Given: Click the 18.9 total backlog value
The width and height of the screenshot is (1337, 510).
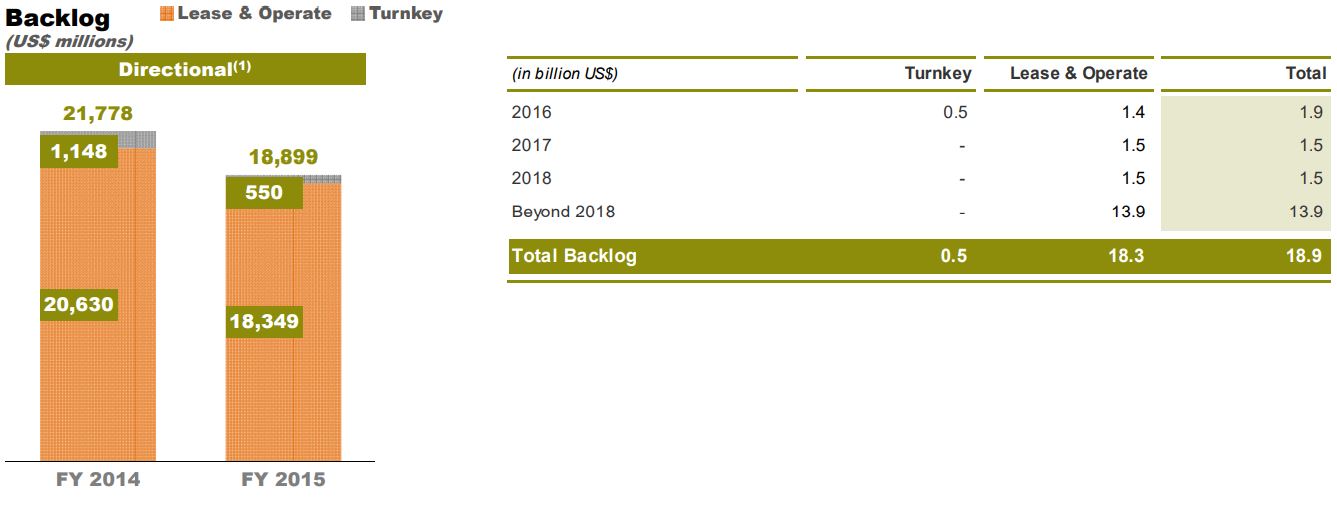Looking at the screenshot, I should [1307, 255].
